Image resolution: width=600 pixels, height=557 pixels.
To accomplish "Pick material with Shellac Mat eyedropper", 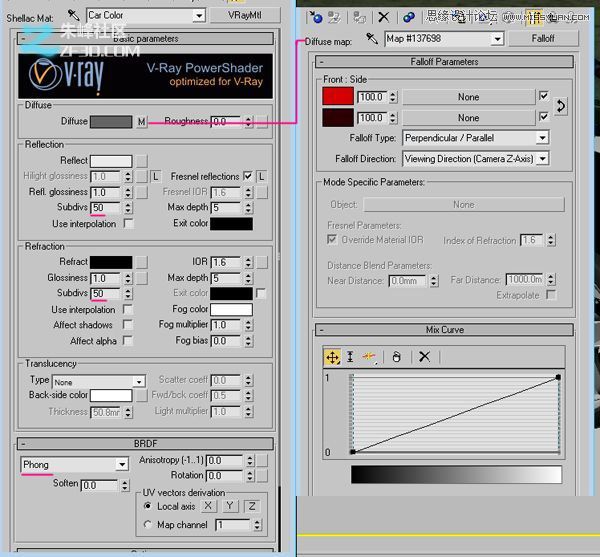I will tap(73, 15).
